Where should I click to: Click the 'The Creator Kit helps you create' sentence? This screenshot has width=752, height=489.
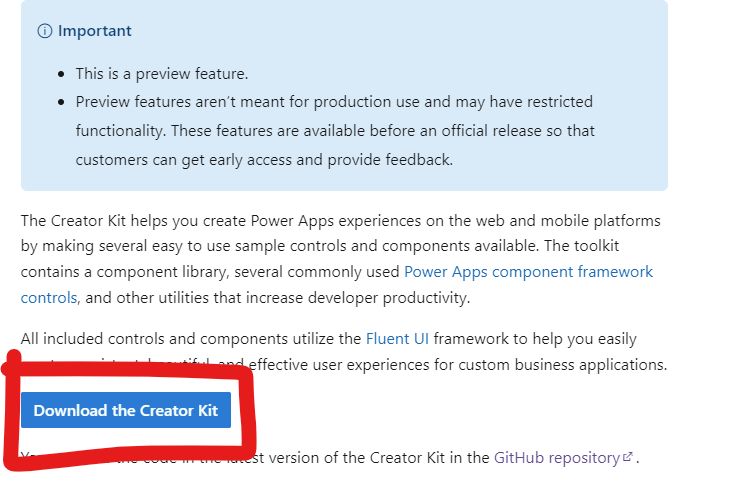(x=341, y=221)
